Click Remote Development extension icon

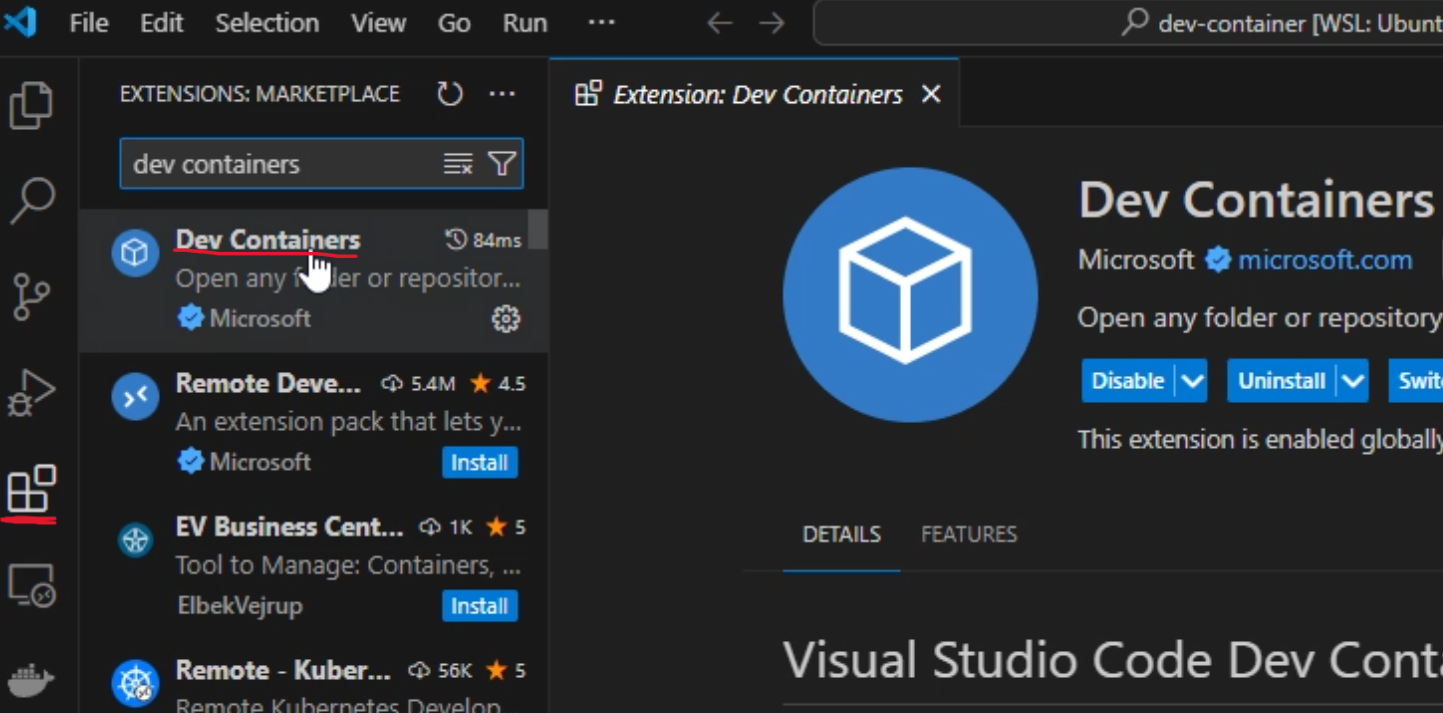[135, 397]
